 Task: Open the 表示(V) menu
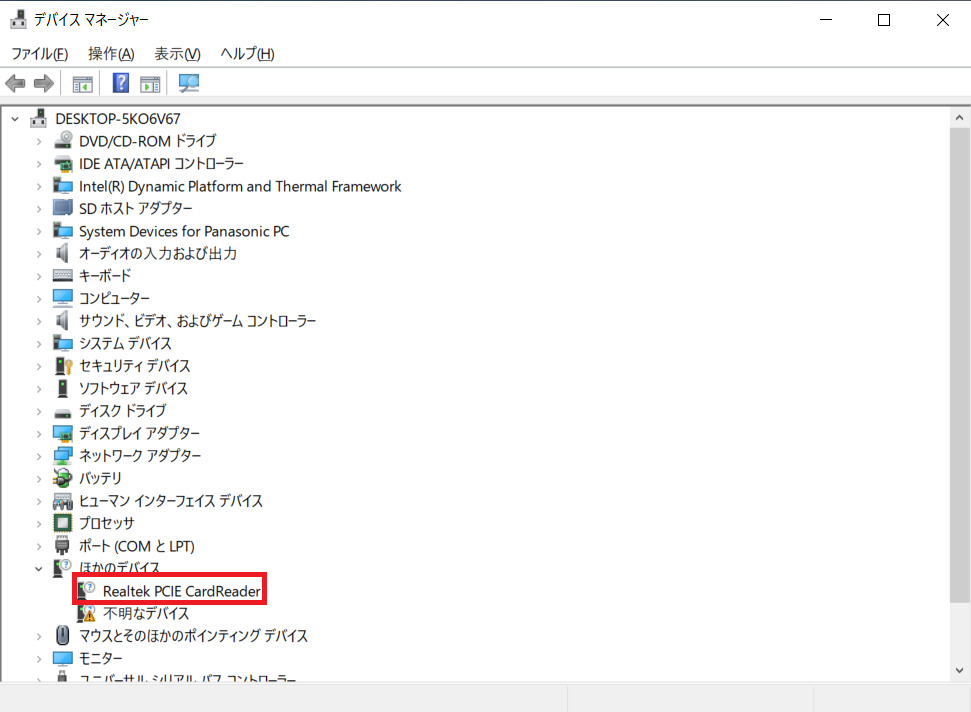[x=177, y=53]
